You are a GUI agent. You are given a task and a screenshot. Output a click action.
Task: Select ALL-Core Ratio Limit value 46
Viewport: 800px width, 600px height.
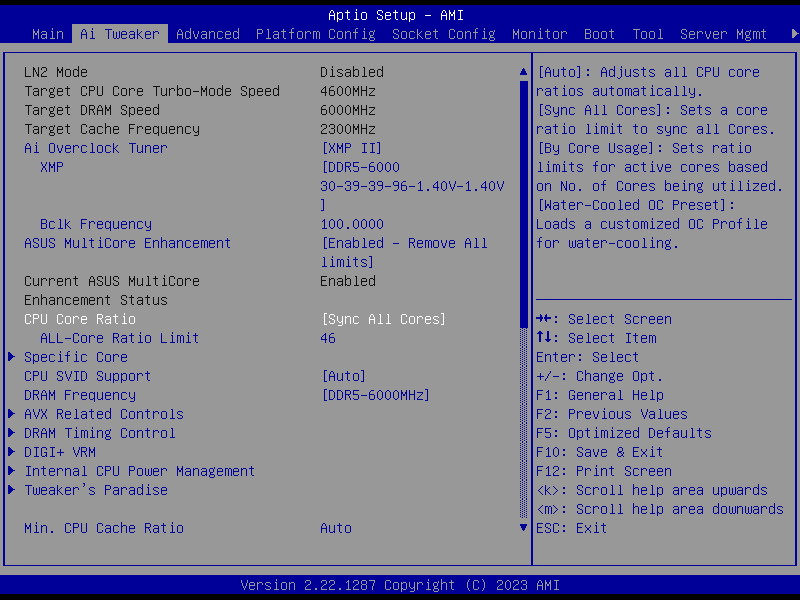328,338
